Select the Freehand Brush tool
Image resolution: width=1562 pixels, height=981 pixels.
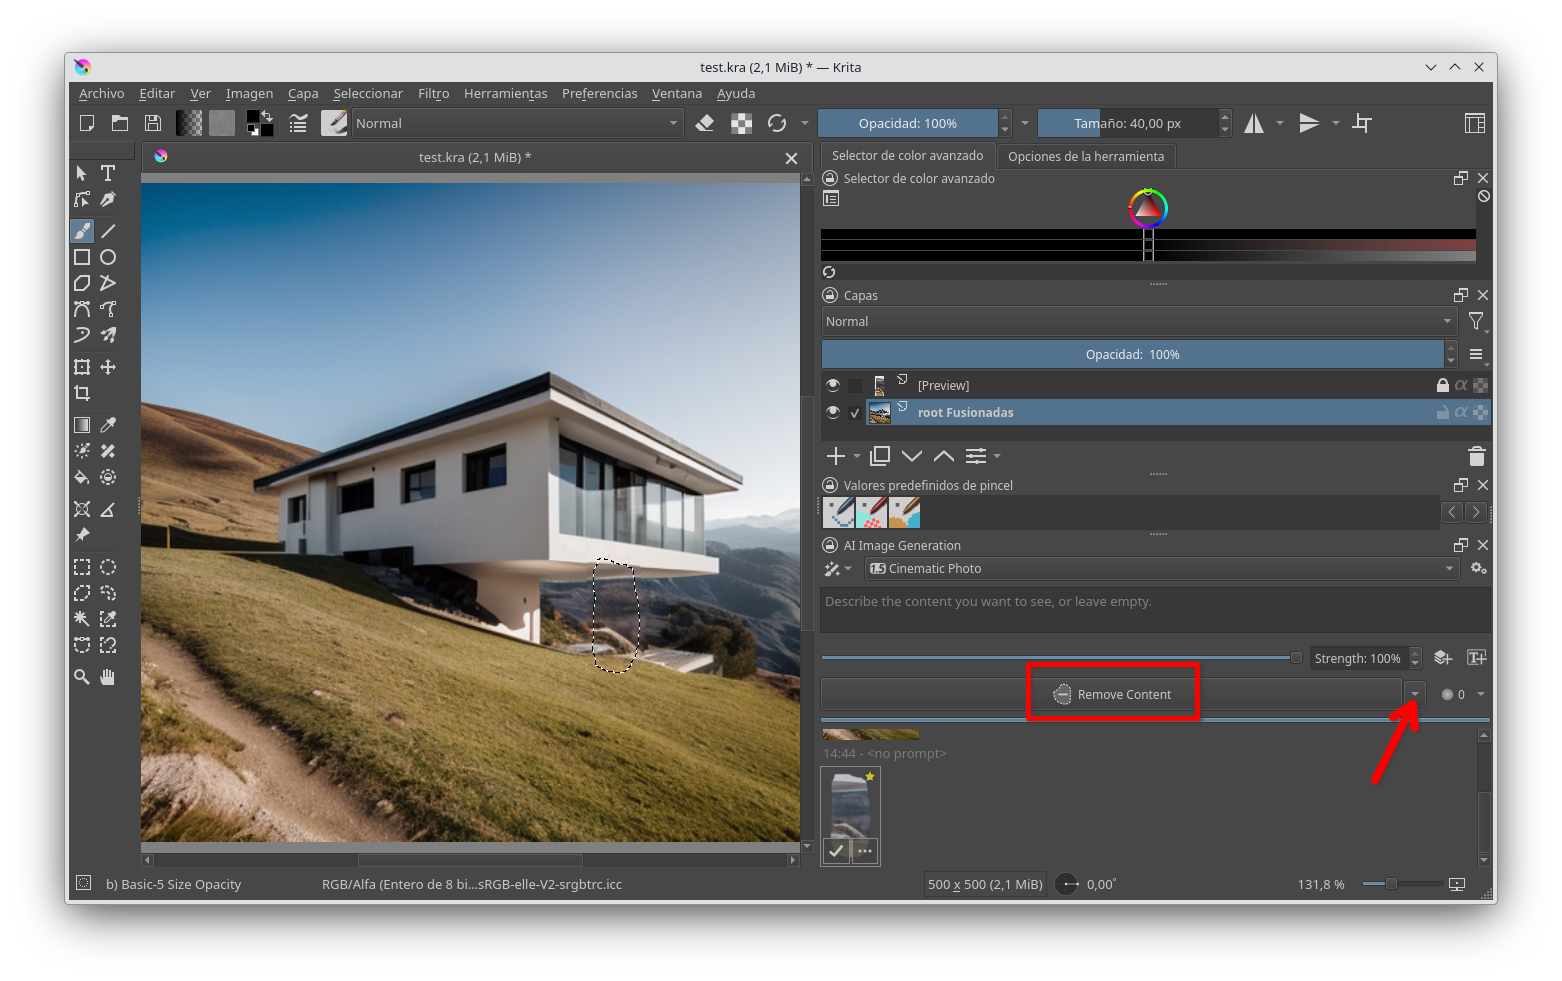82,231
